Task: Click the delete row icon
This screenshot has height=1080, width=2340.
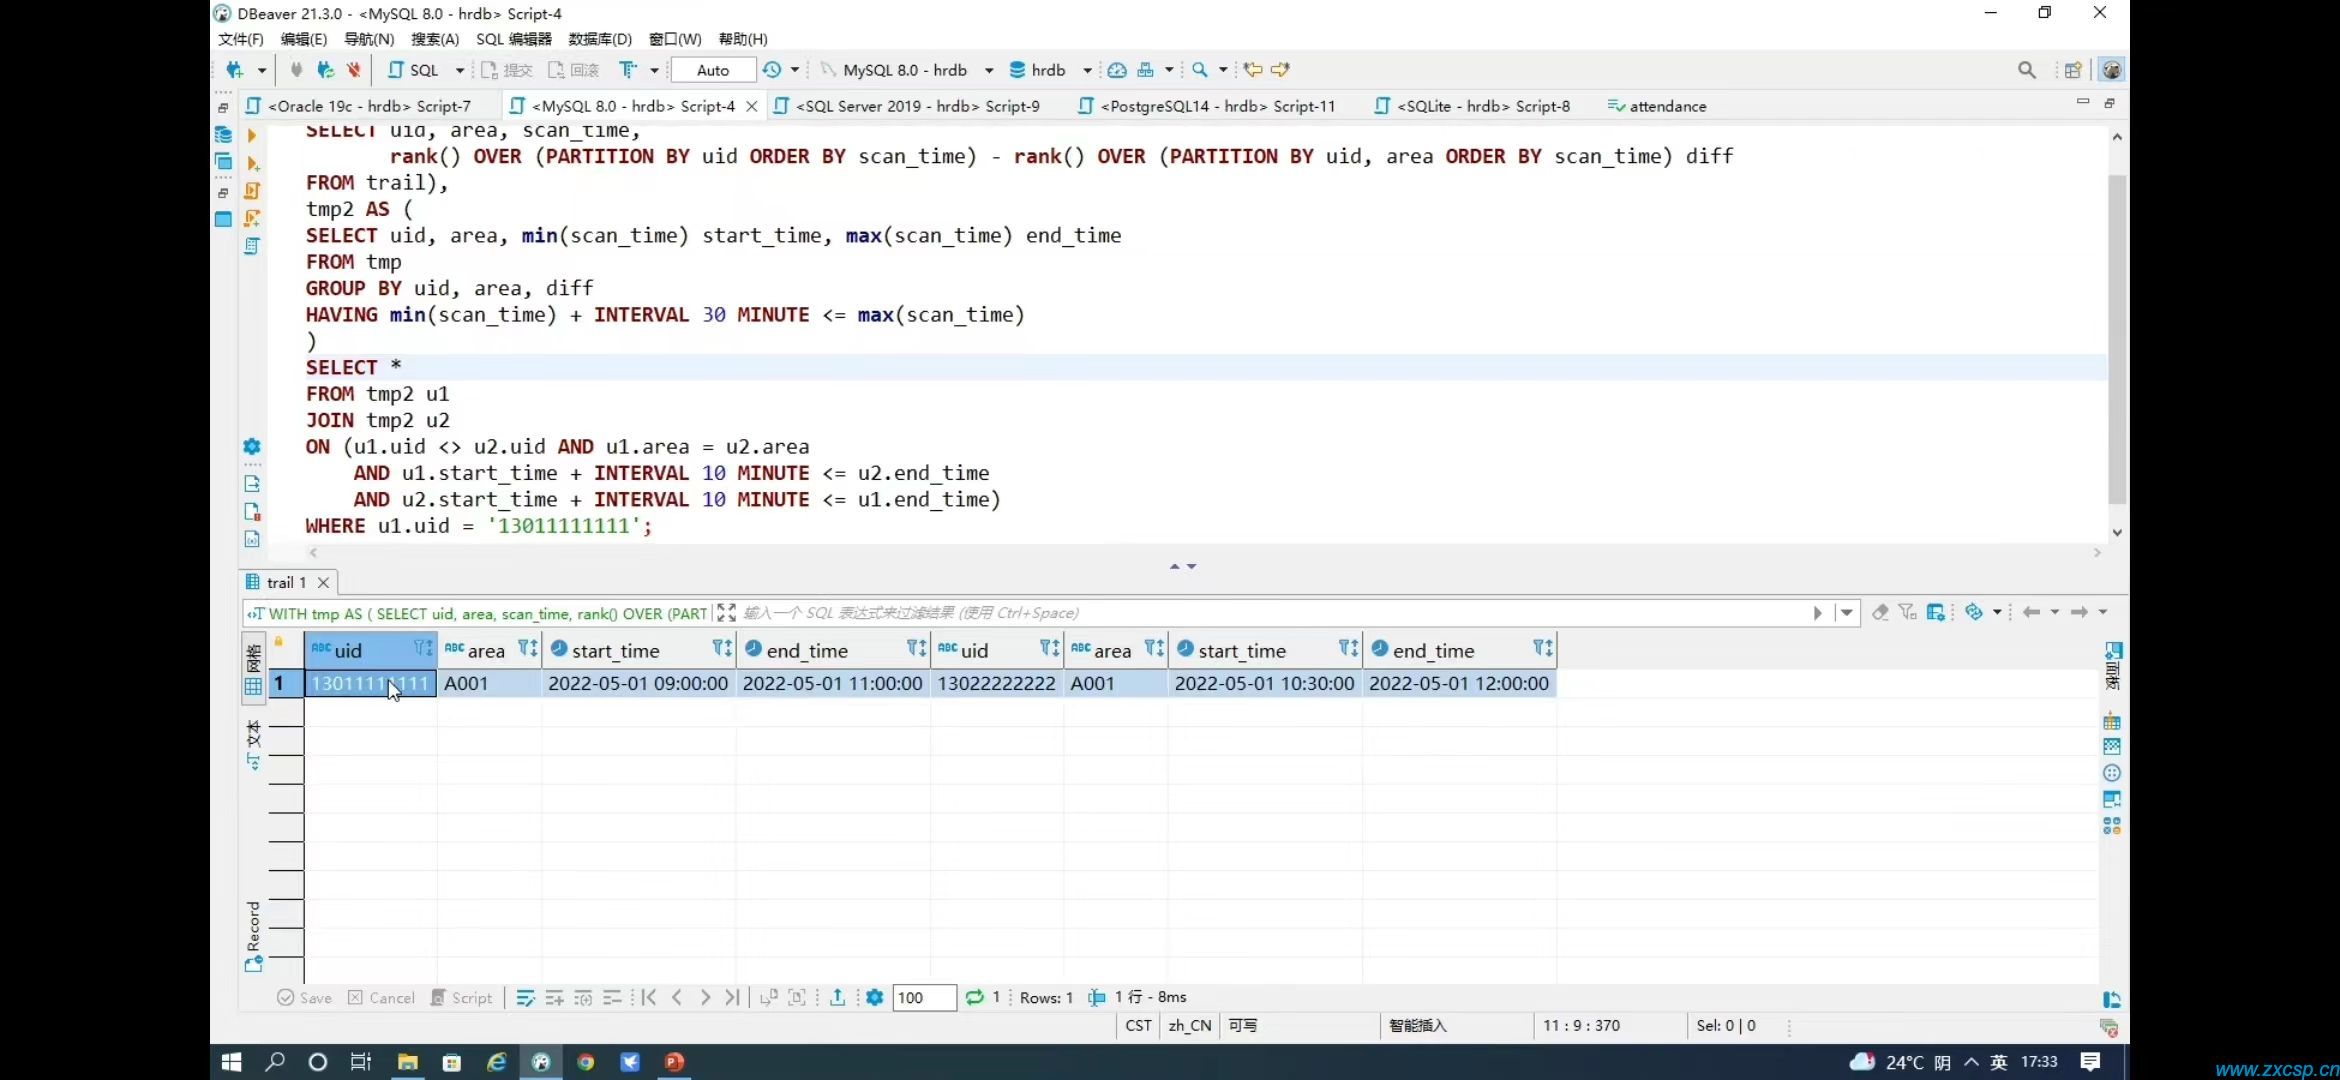Action: click(612, 997)
